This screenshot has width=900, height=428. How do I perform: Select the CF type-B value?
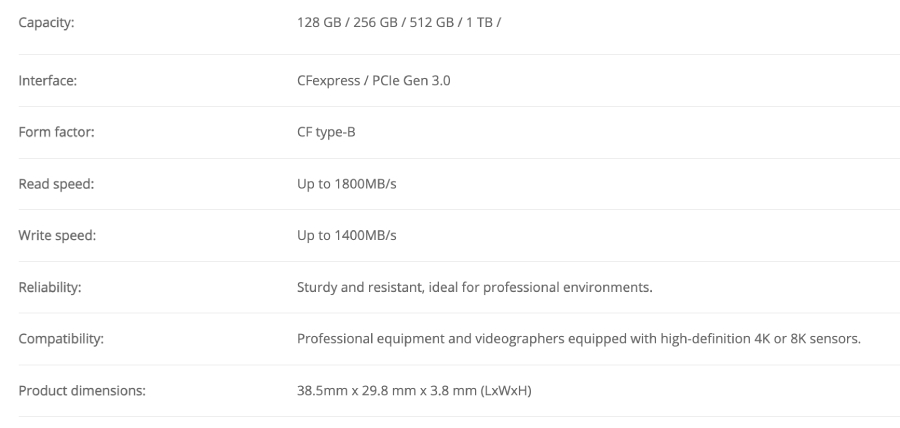coord(326,132)
